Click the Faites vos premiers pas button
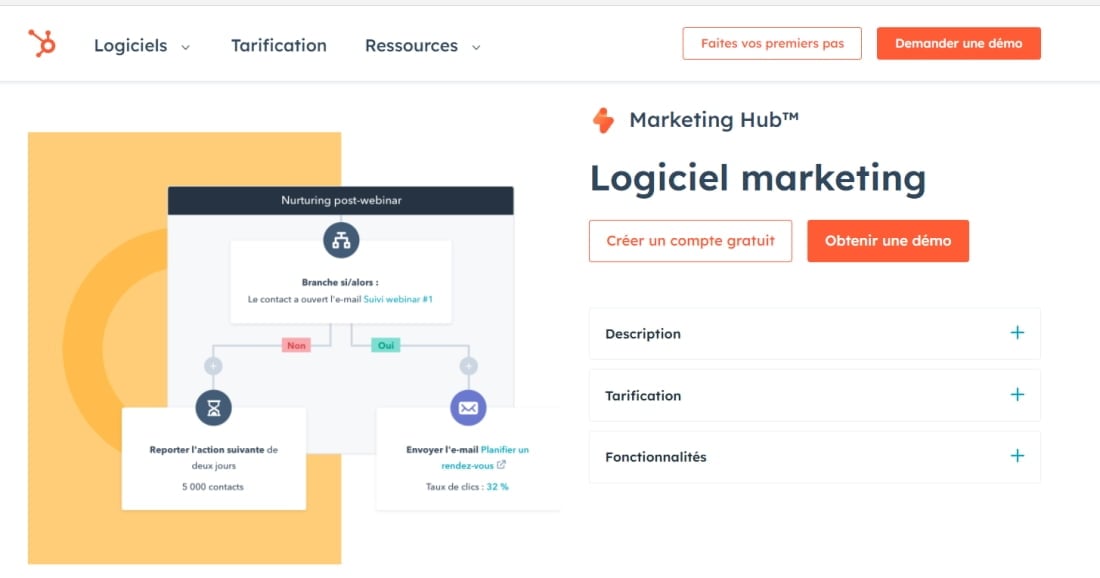 (x=772, y=43)
